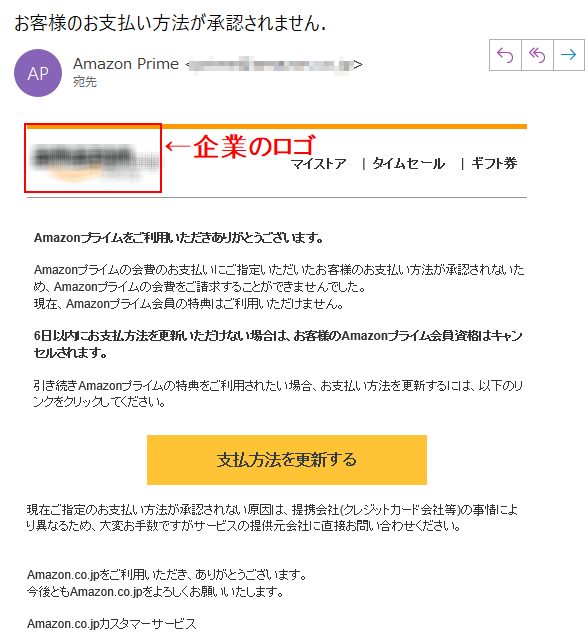Open the マイストア navigation link
Screen dimensions: 587x641
click(319, 164)
